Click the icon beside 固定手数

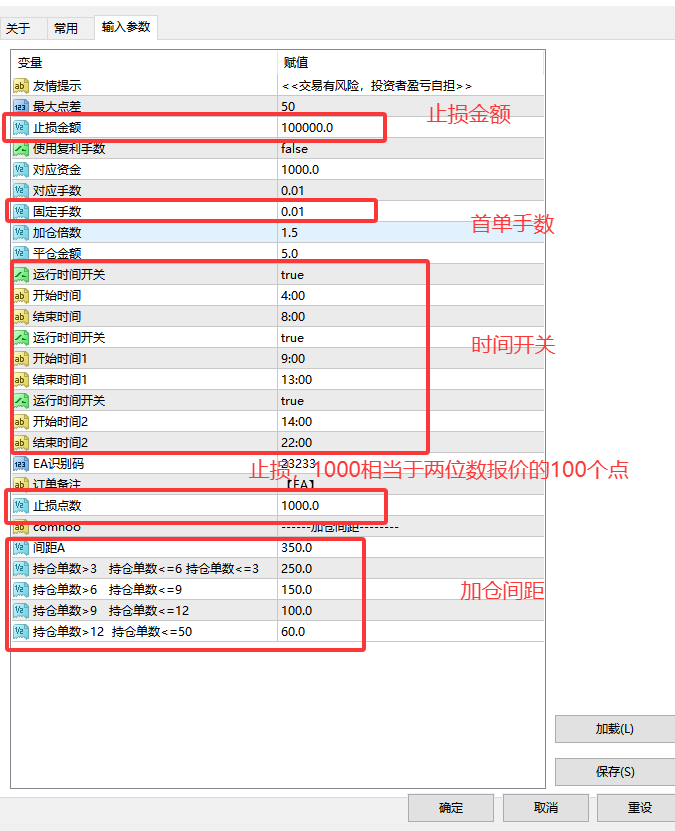point(20,211)
